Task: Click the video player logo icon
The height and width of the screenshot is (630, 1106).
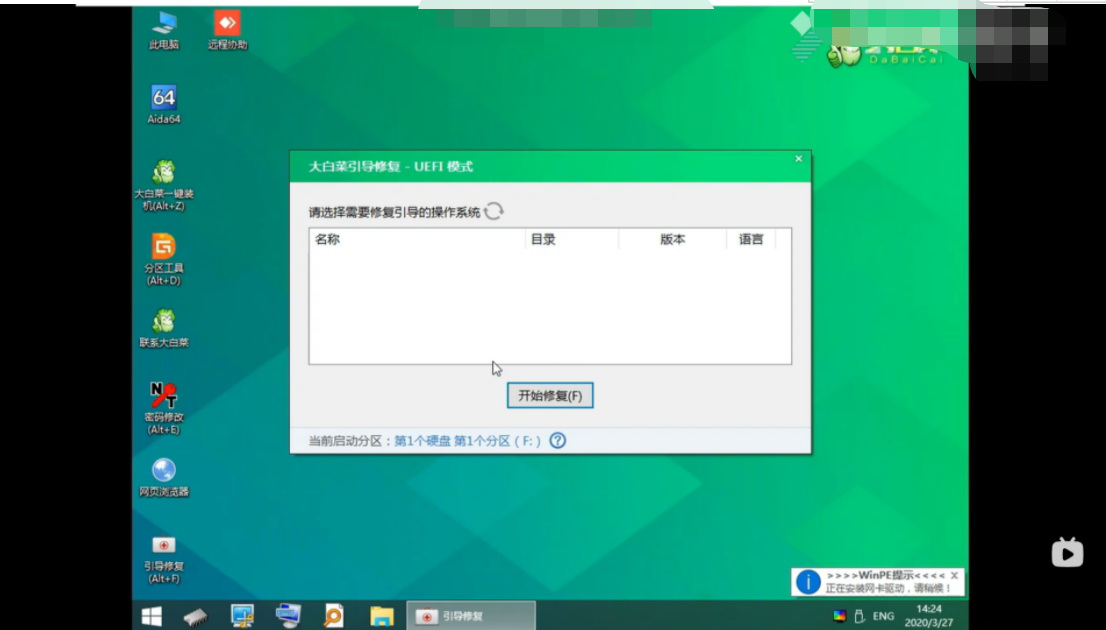Action: [x=1067, y=552]
